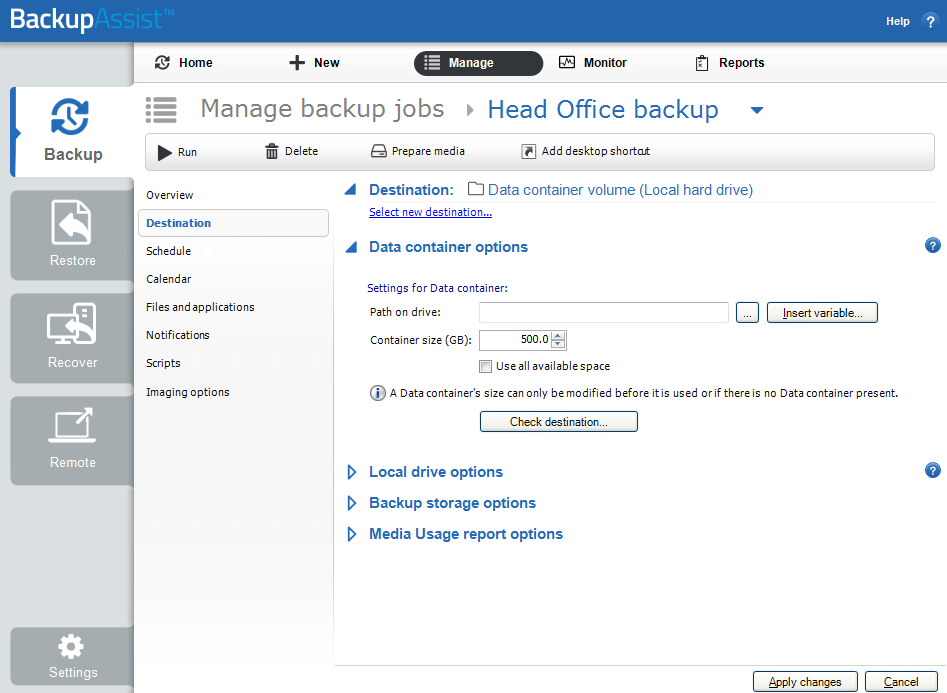The height and width of the screenshot is (693, 947).
Task: Open help for Local drive options
Action: (x=933, y=470)
